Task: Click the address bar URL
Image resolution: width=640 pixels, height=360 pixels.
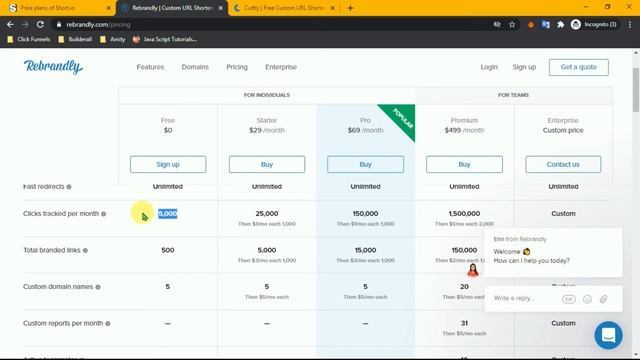Action: point(98,24)
